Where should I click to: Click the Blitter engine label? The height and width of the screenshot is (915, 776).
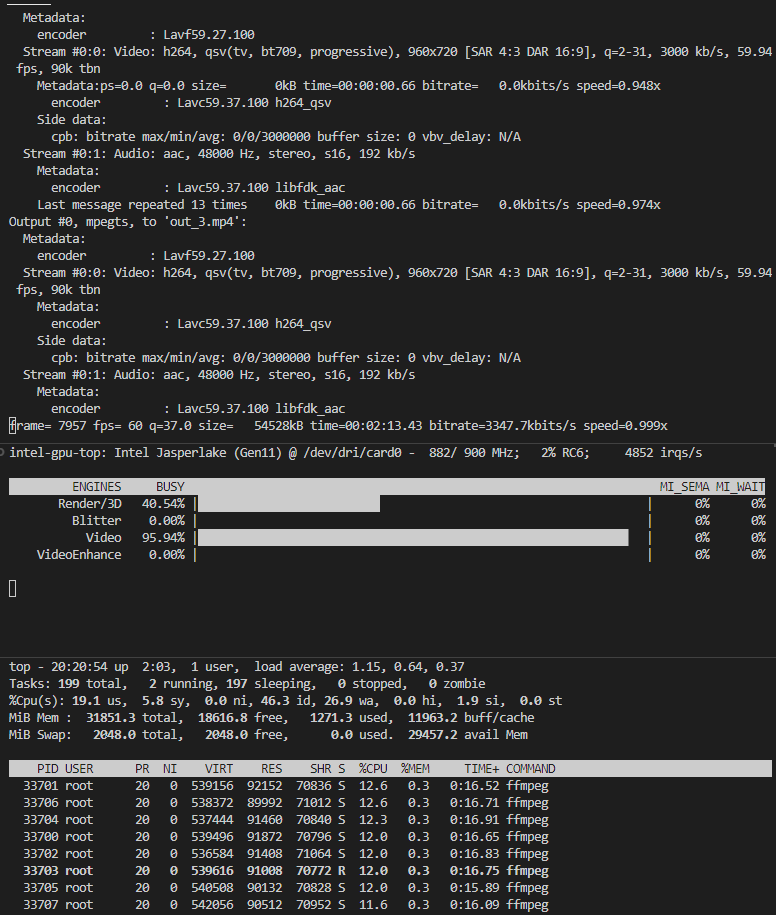(x=96, y=521)
